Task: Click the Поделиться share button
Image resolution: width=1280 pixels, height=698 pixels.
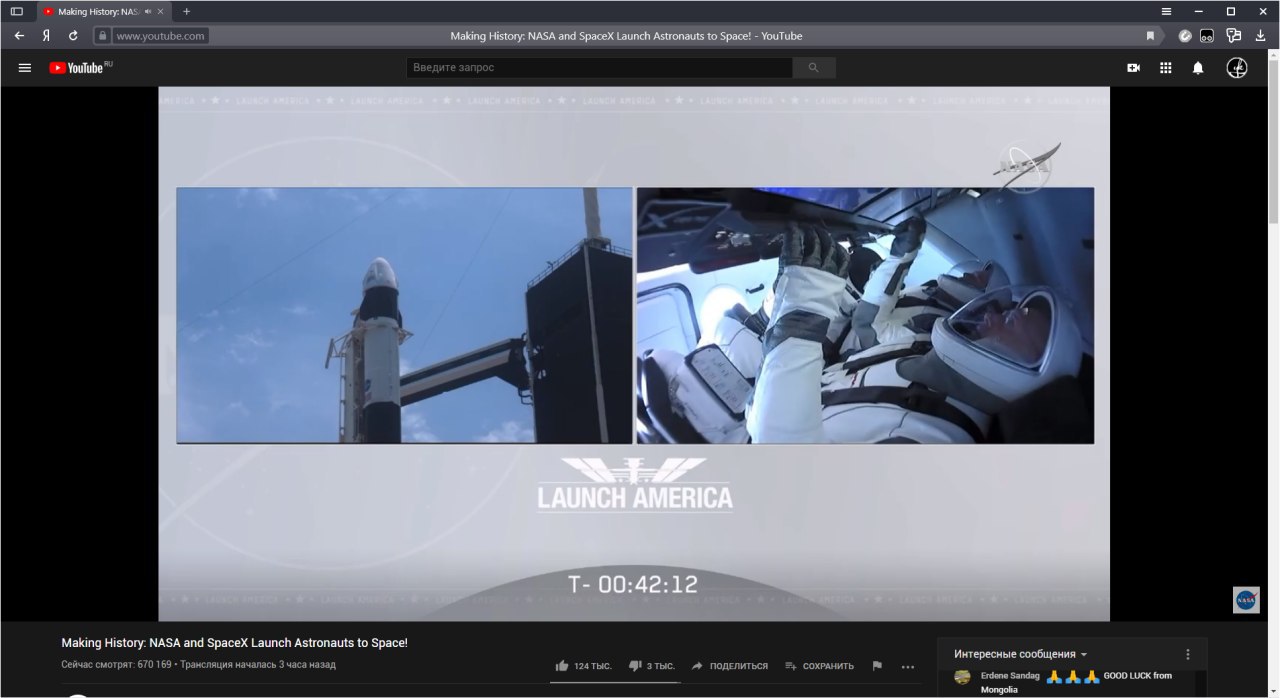Action: [730, 666]
